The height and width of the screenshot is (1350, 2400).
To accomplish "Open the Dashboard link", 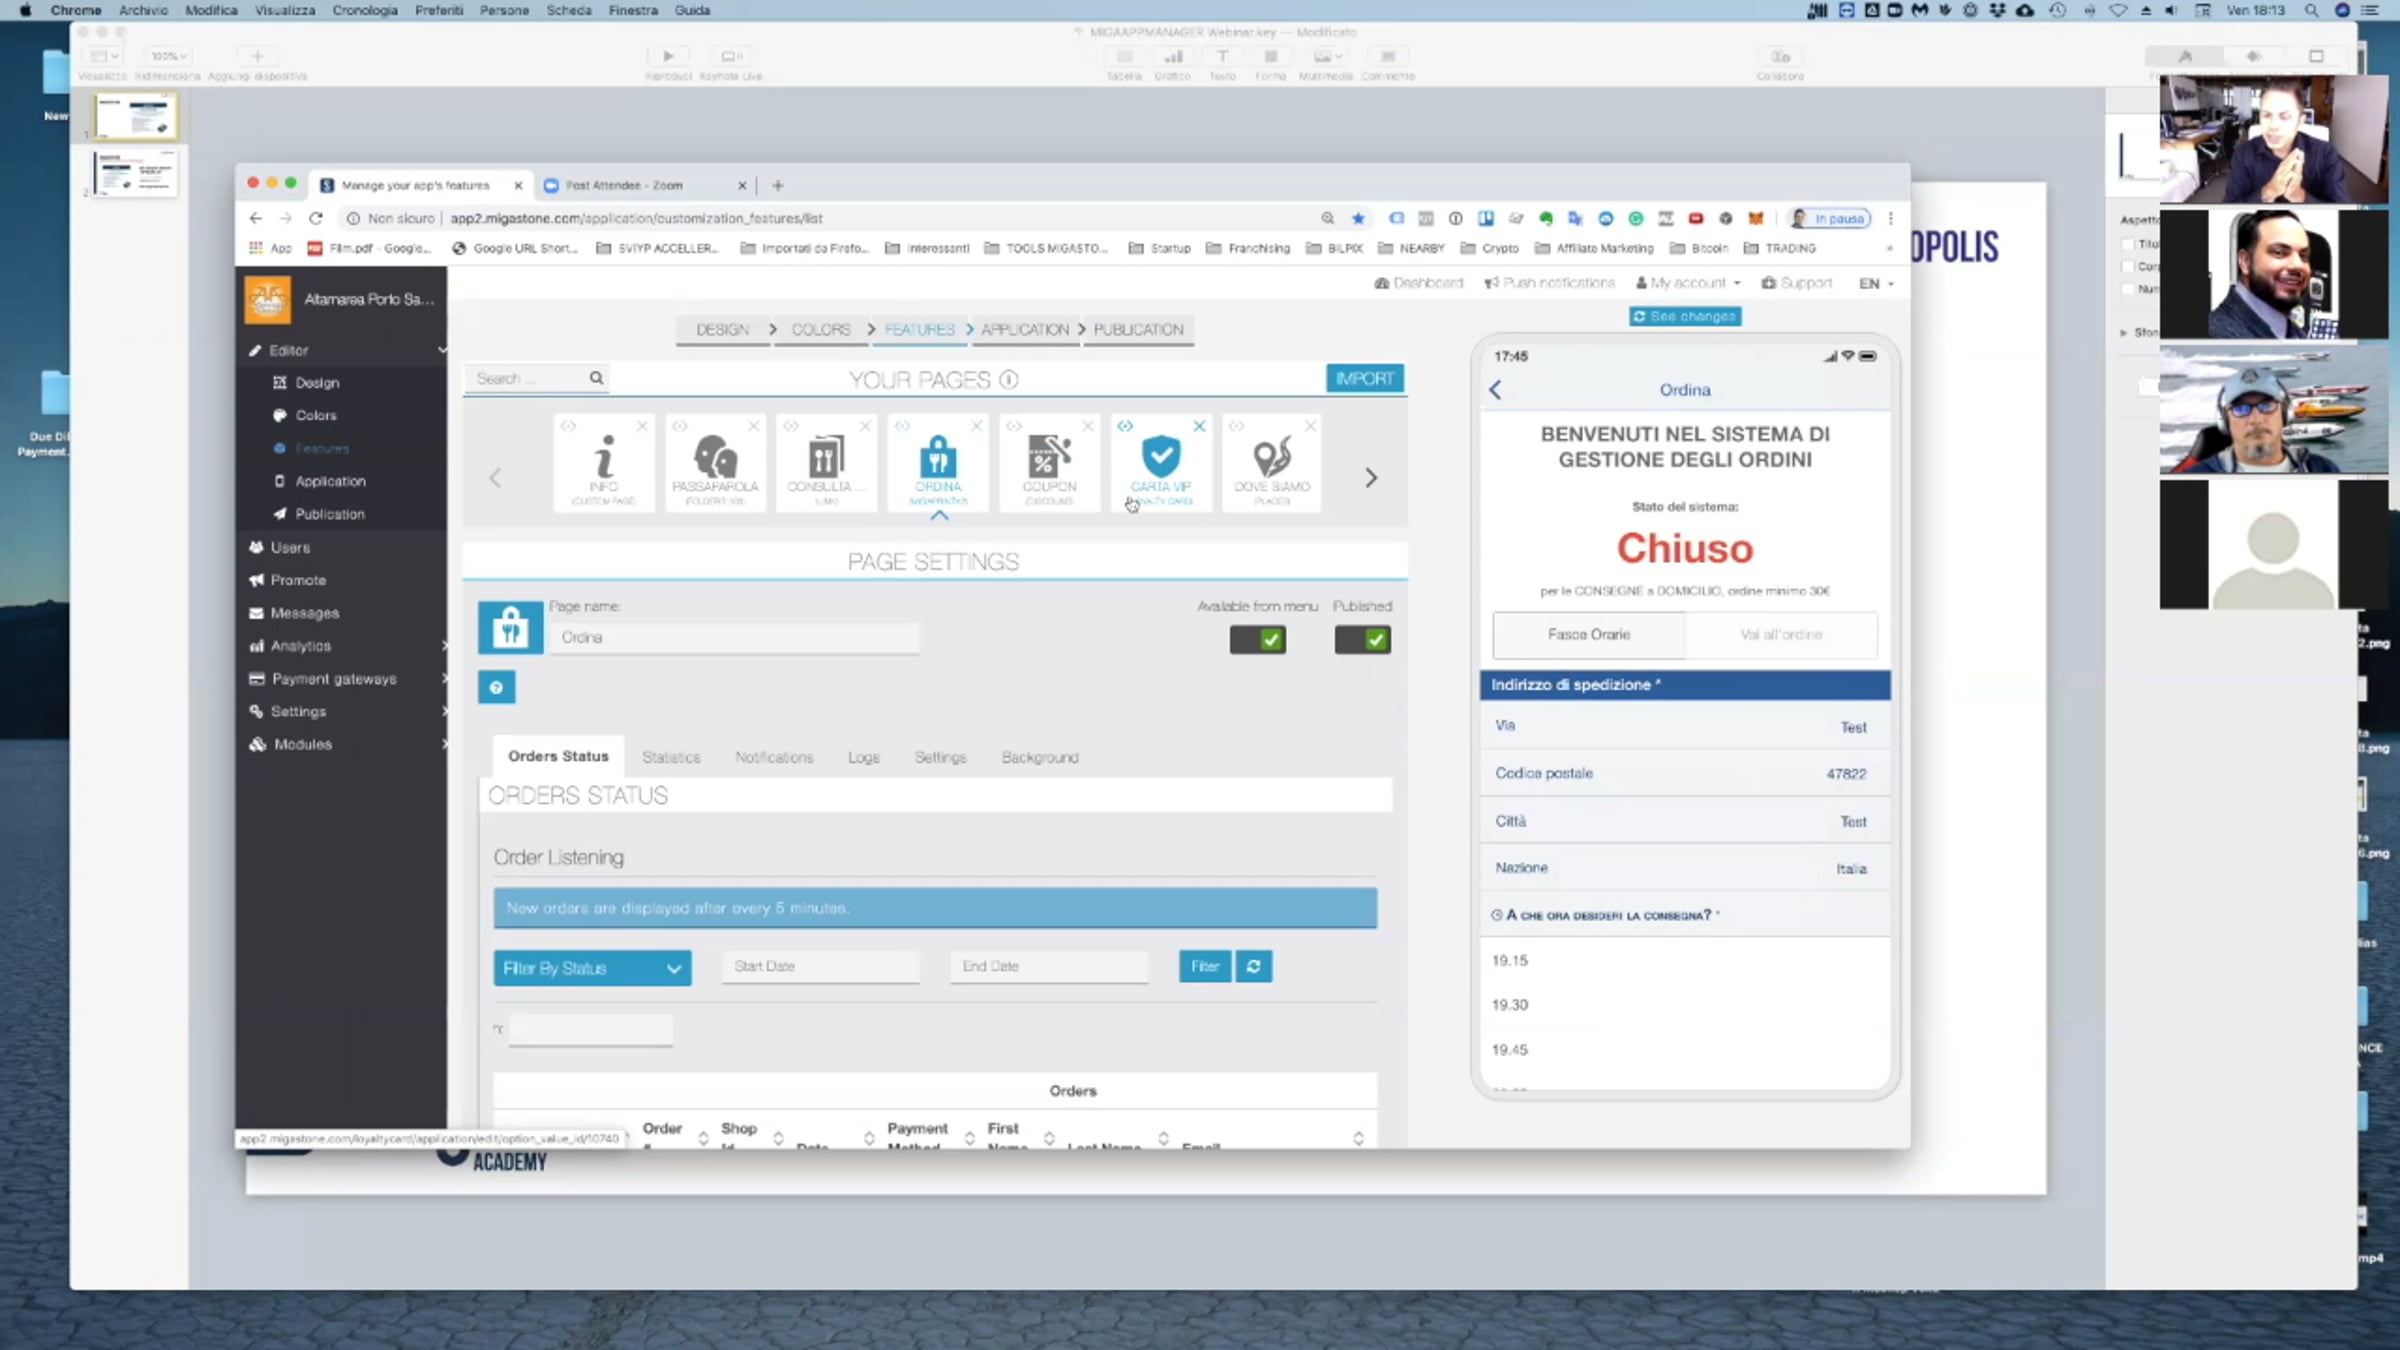I will (1419, 283).
